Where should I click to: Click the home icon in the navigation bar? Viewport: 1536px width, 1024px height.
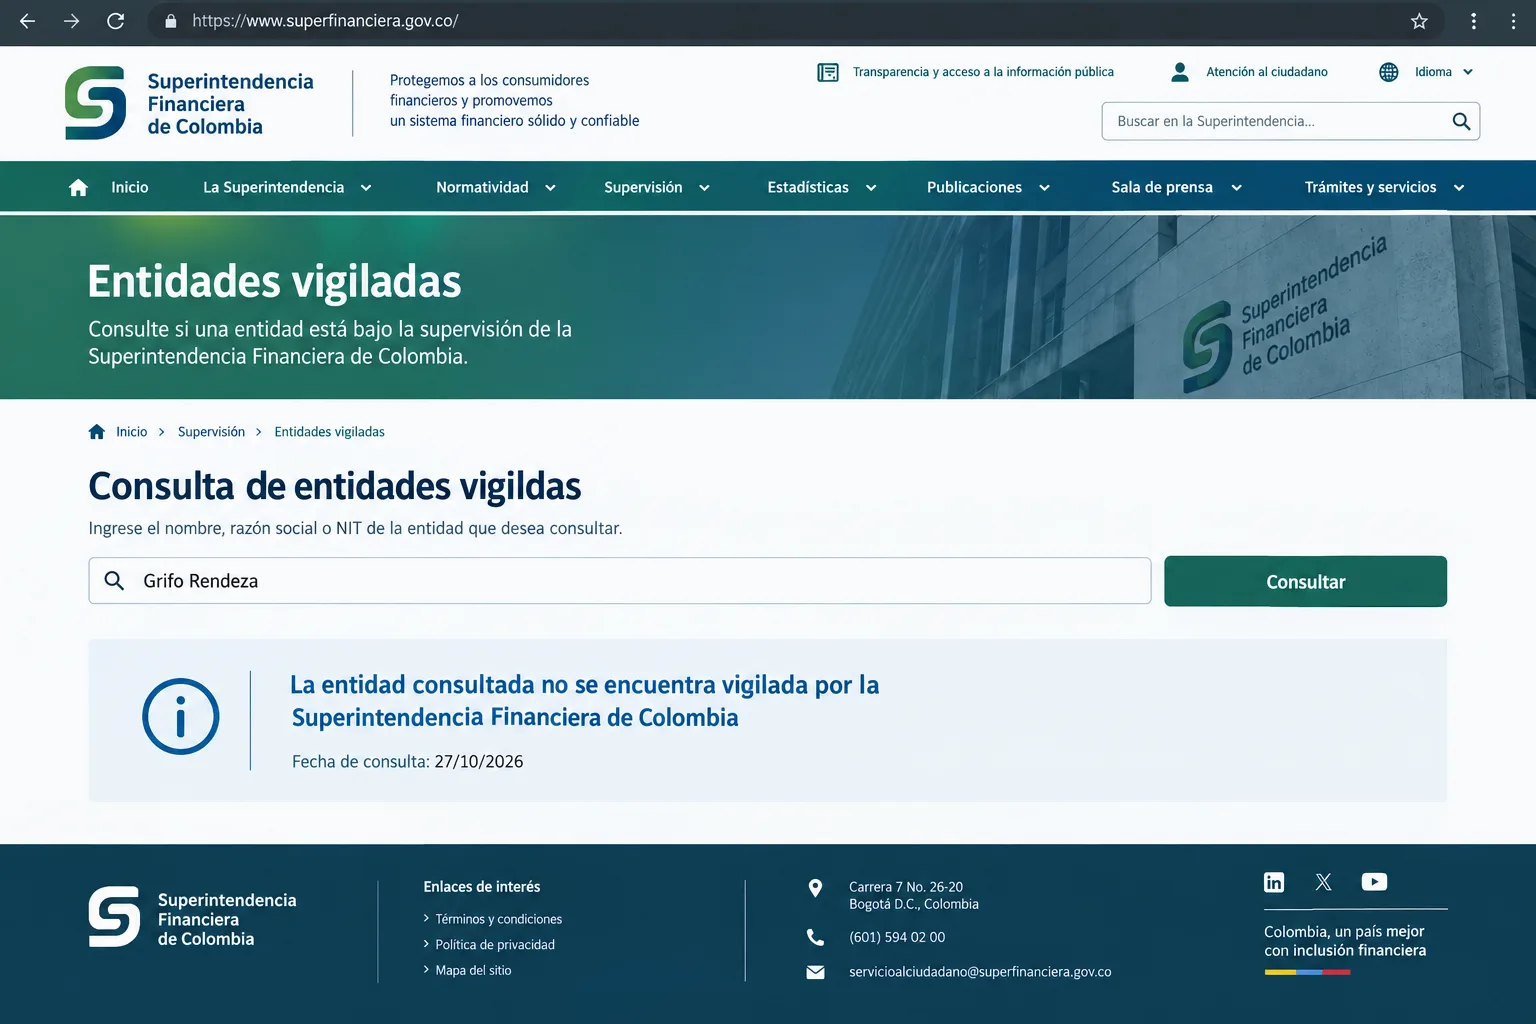(x=78, y=187)
